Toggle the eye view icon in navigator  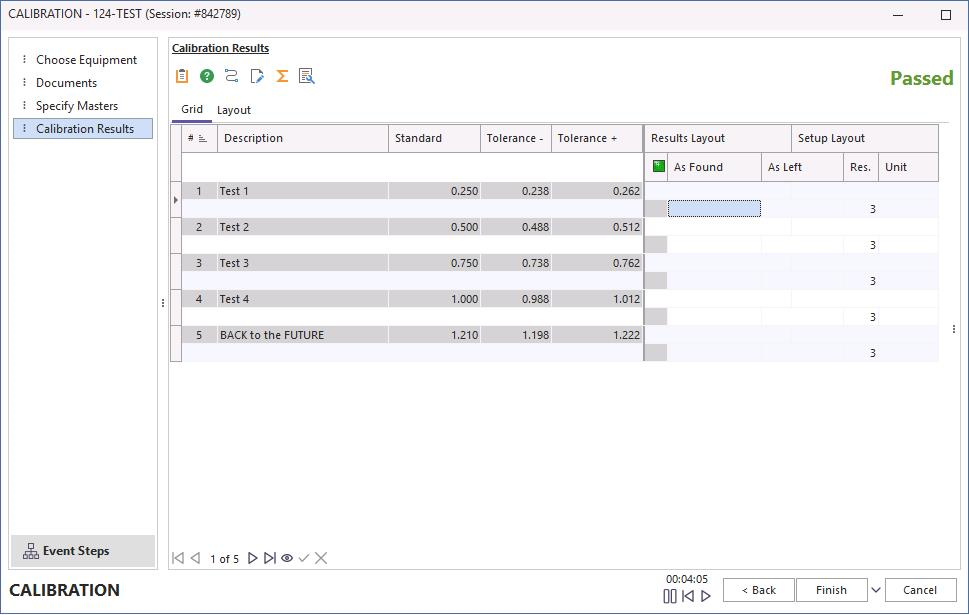287,558
